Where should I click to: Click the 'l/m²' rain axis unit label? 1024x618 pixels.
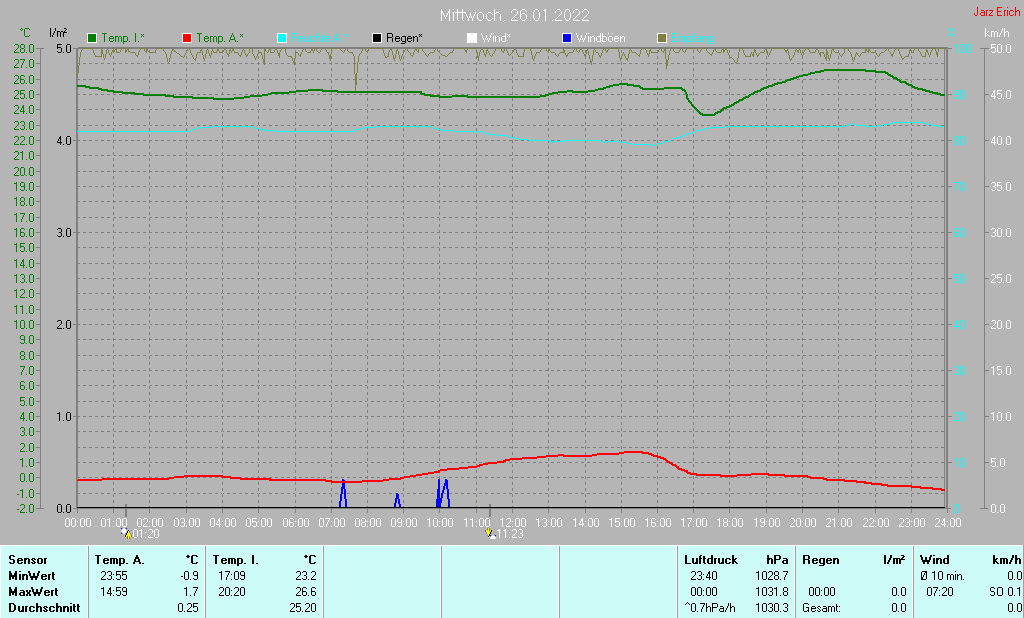coord(58,33)
